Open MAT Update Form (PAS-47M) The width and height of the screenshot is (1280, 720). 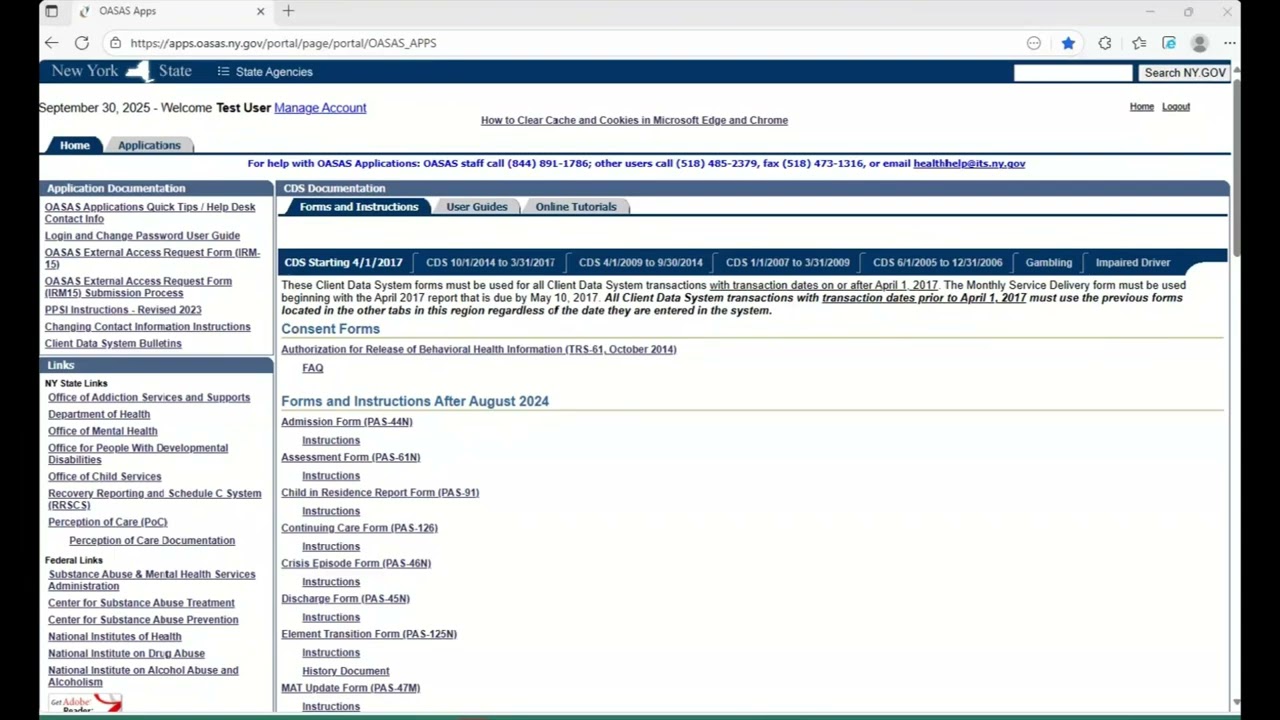click(350, 688)
